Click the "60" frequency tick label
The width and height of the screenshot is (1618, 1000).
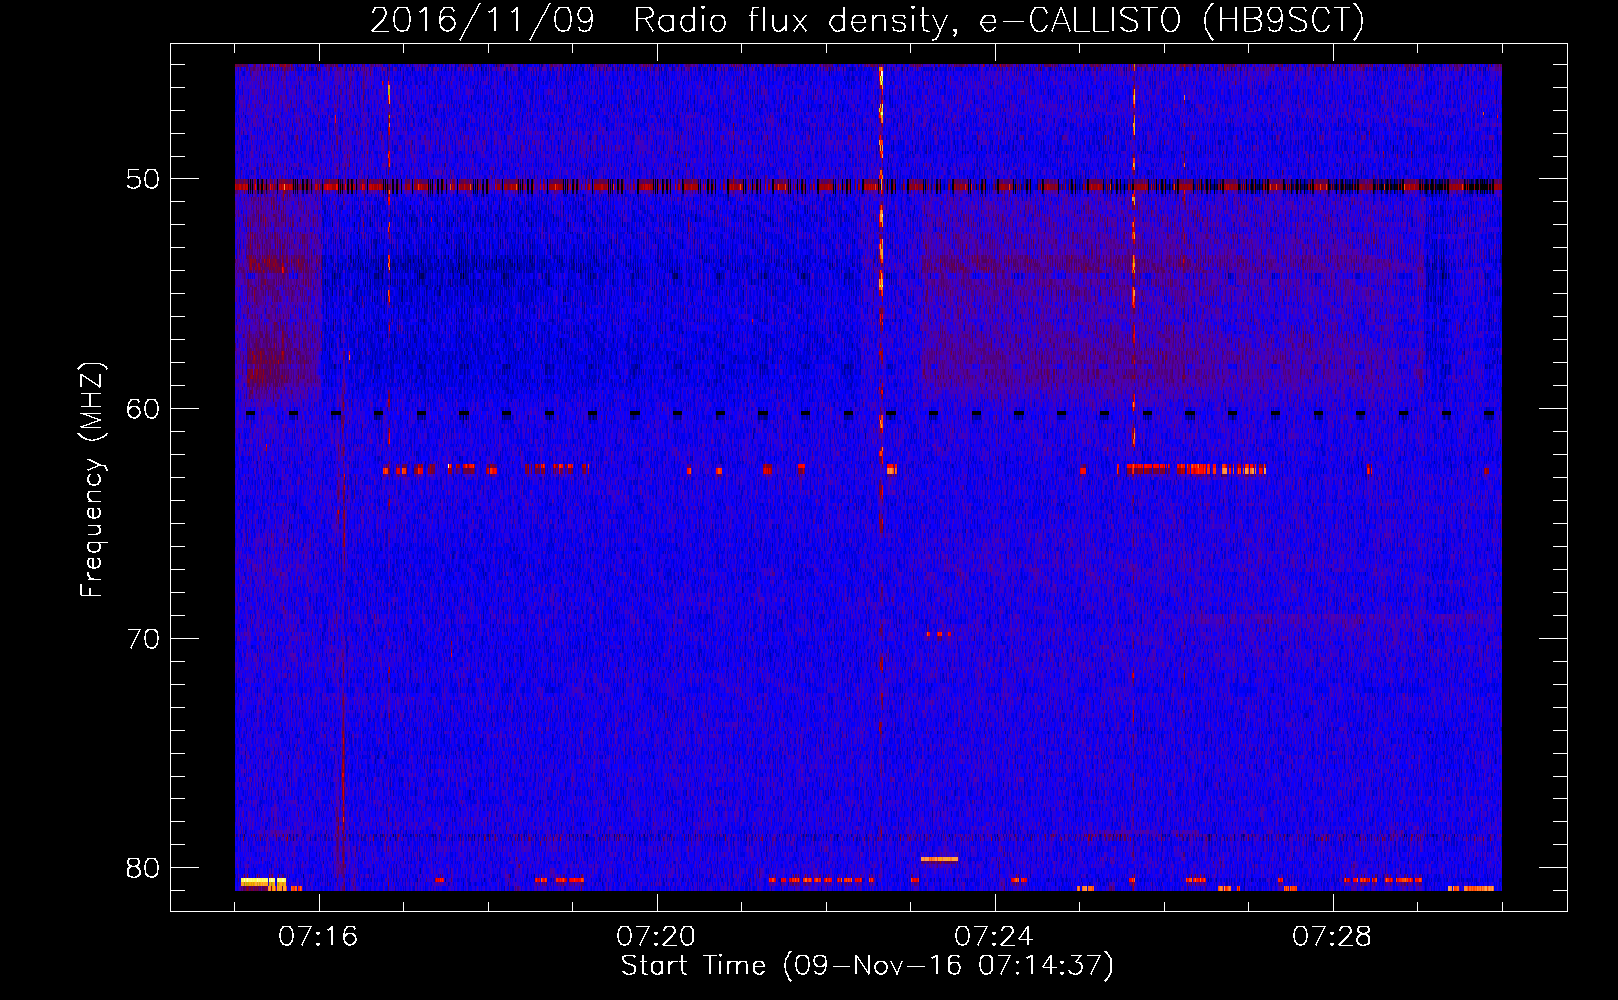144,409
